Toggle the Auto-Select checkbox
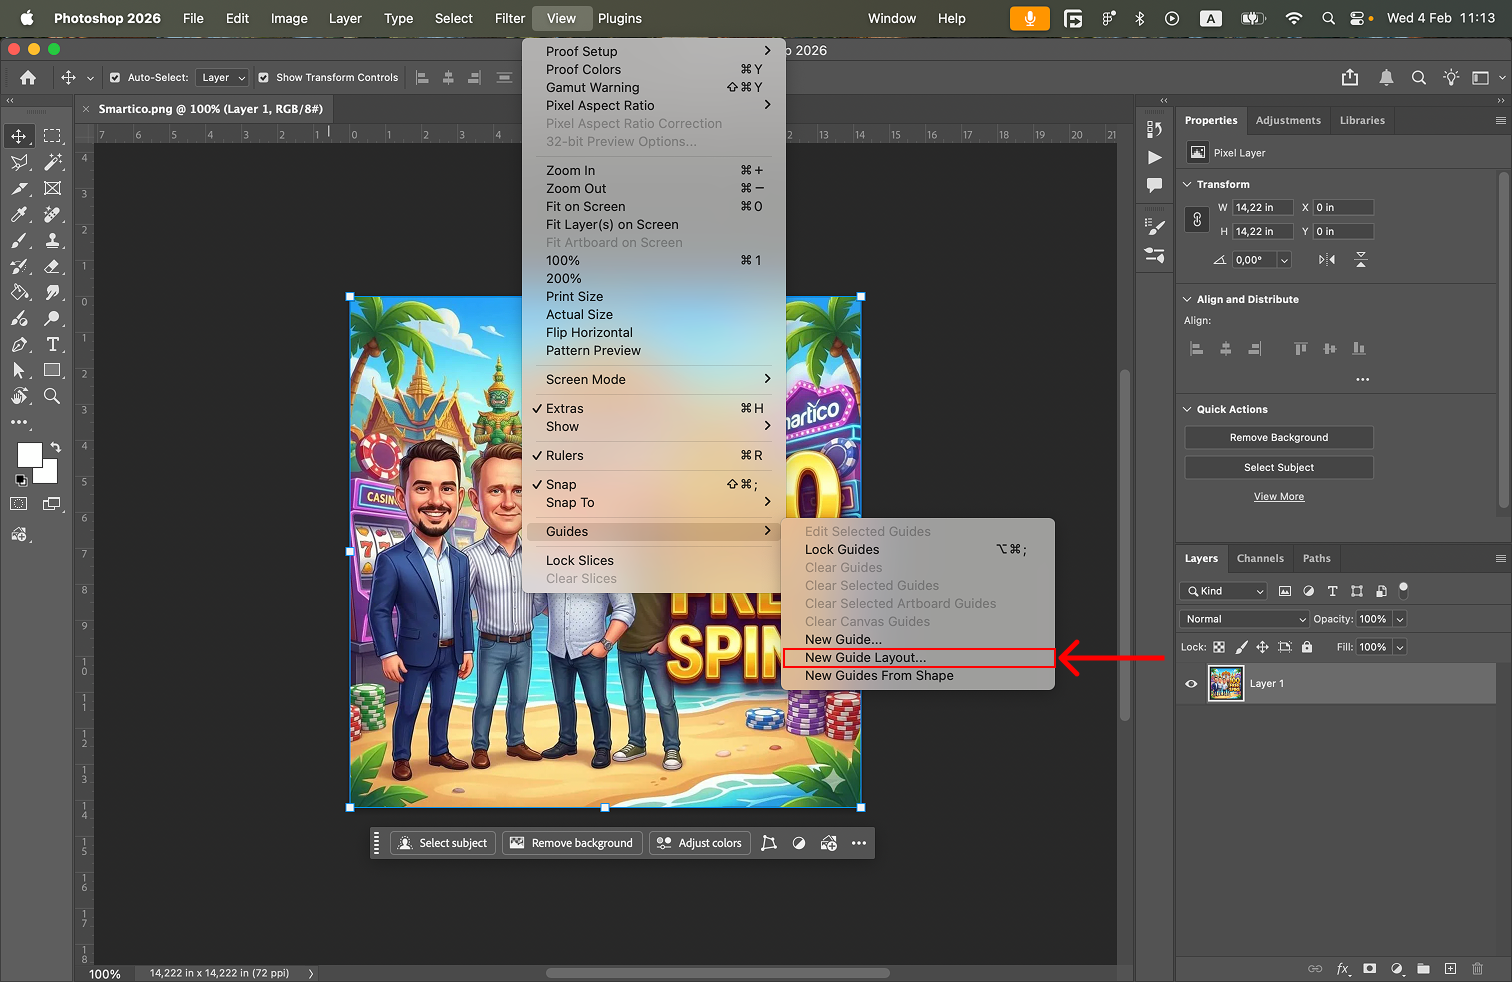 click(115, 78)
